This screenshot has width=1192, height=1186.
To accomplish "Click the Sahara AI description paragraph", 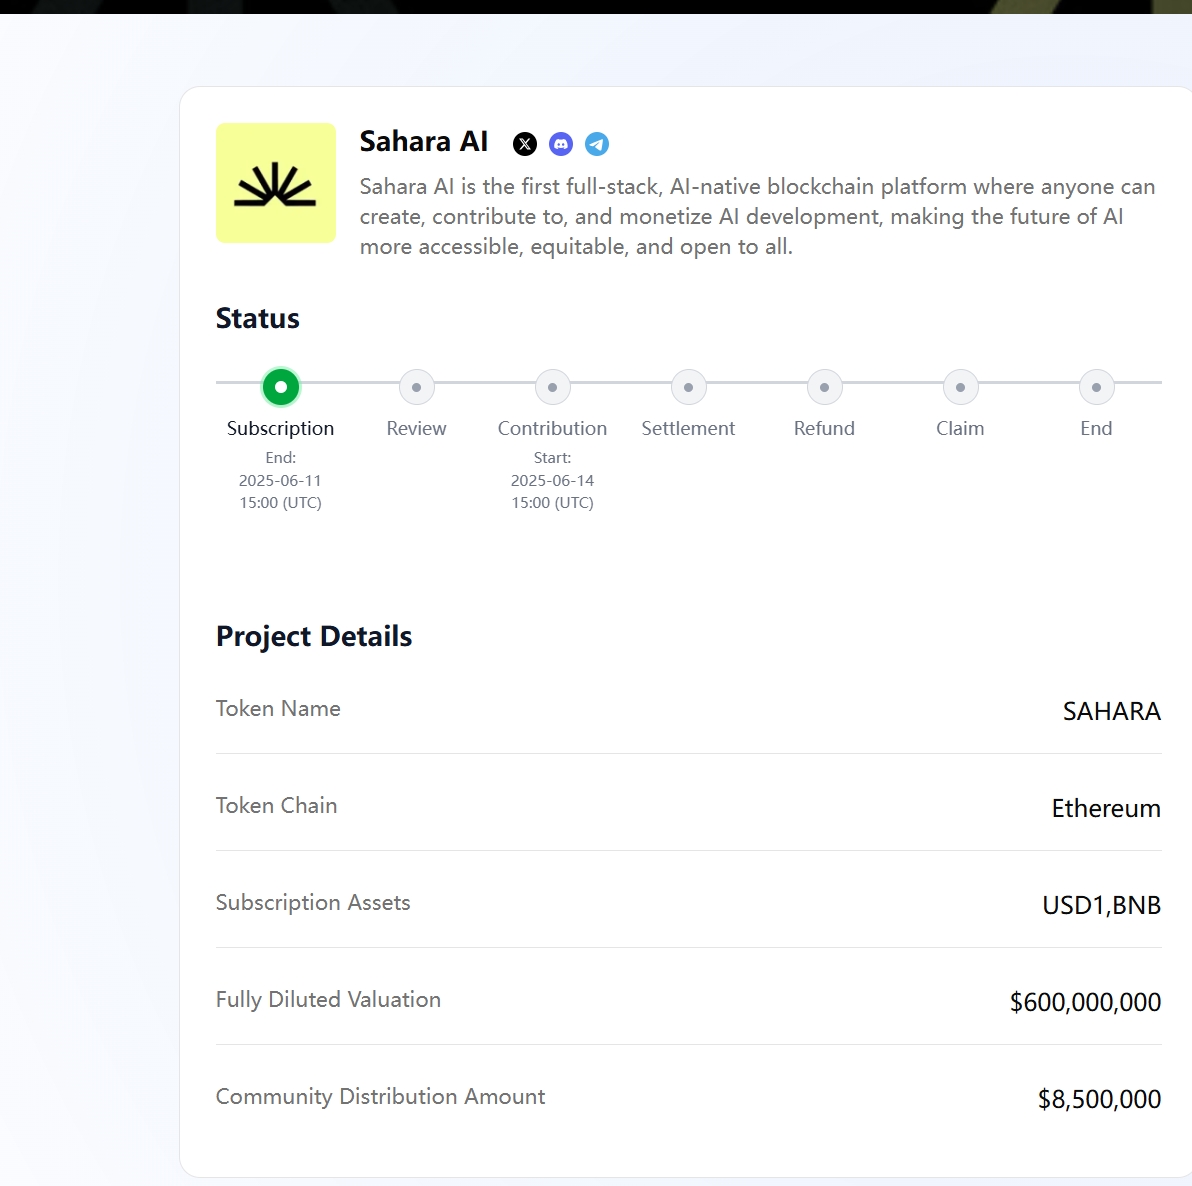I will pos(757,217).
